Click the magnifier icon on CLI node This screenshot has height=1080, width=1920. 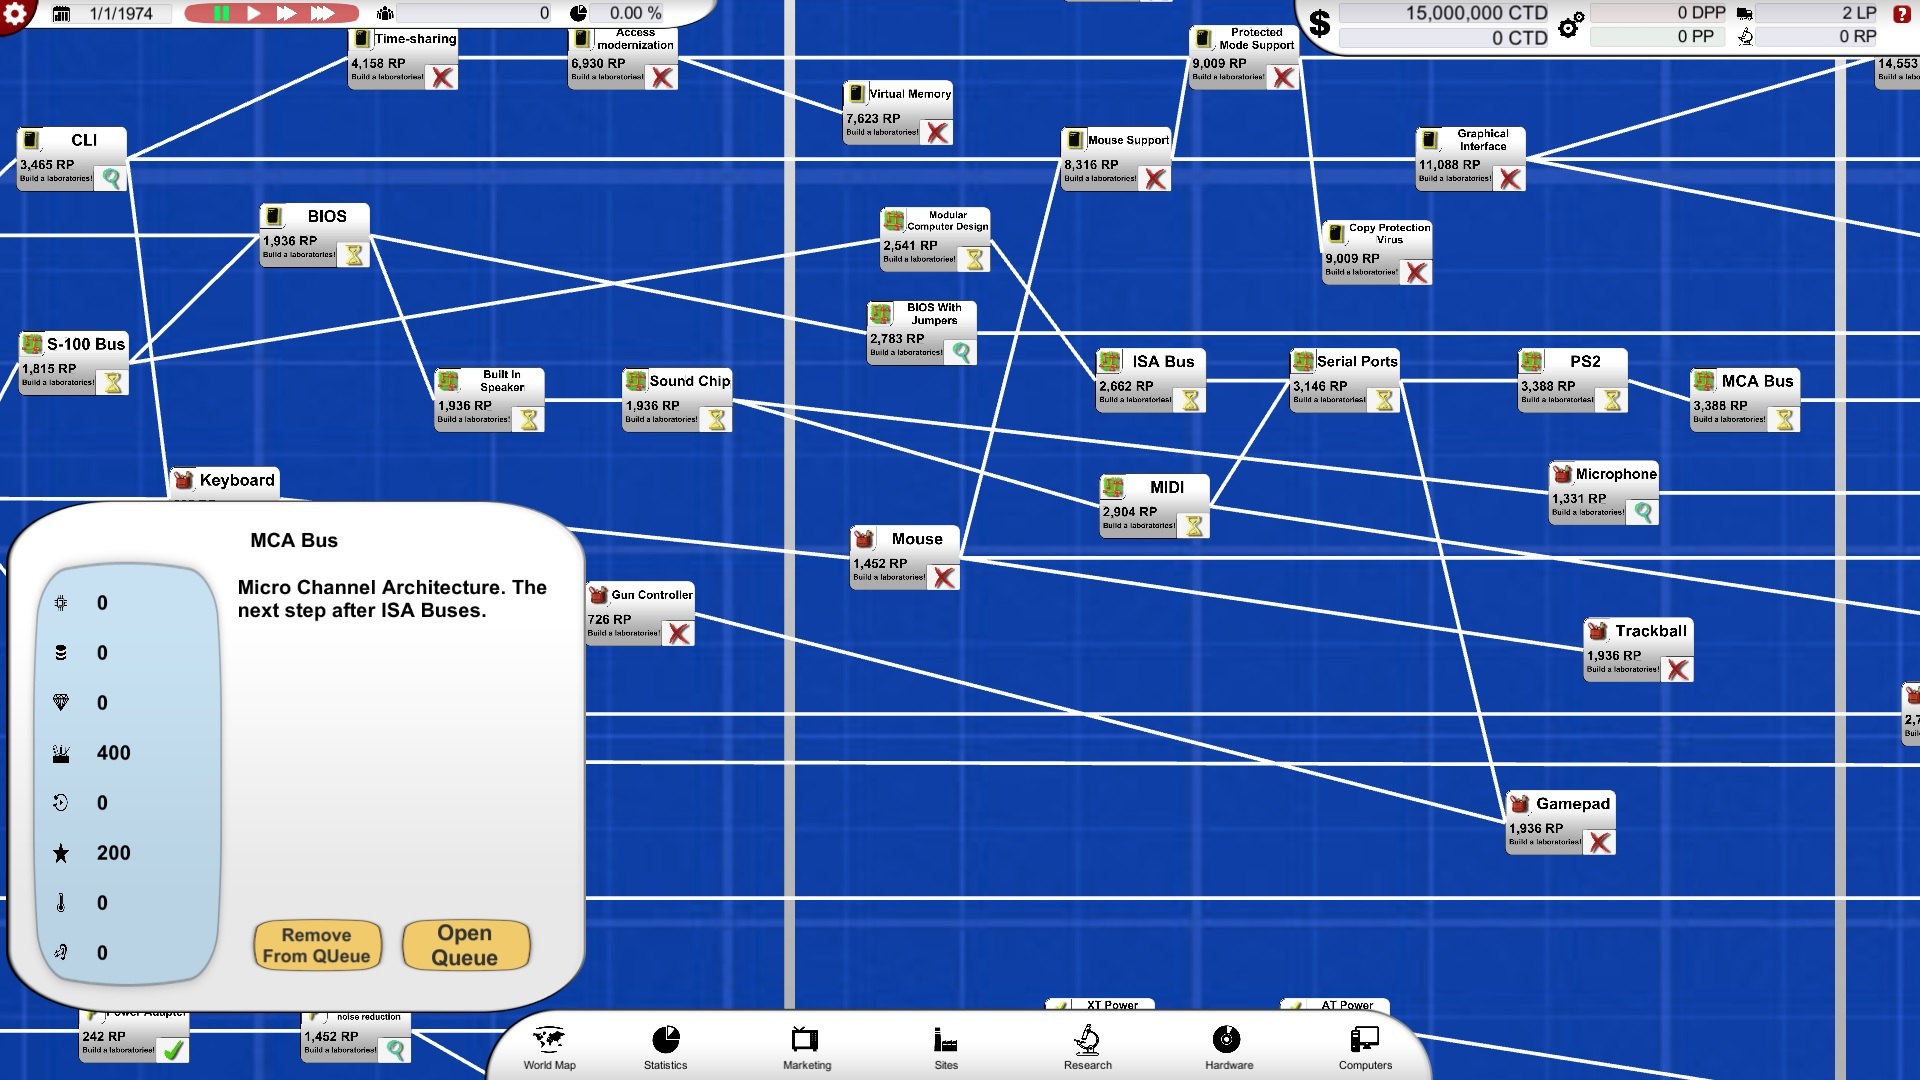pos(111,179)
